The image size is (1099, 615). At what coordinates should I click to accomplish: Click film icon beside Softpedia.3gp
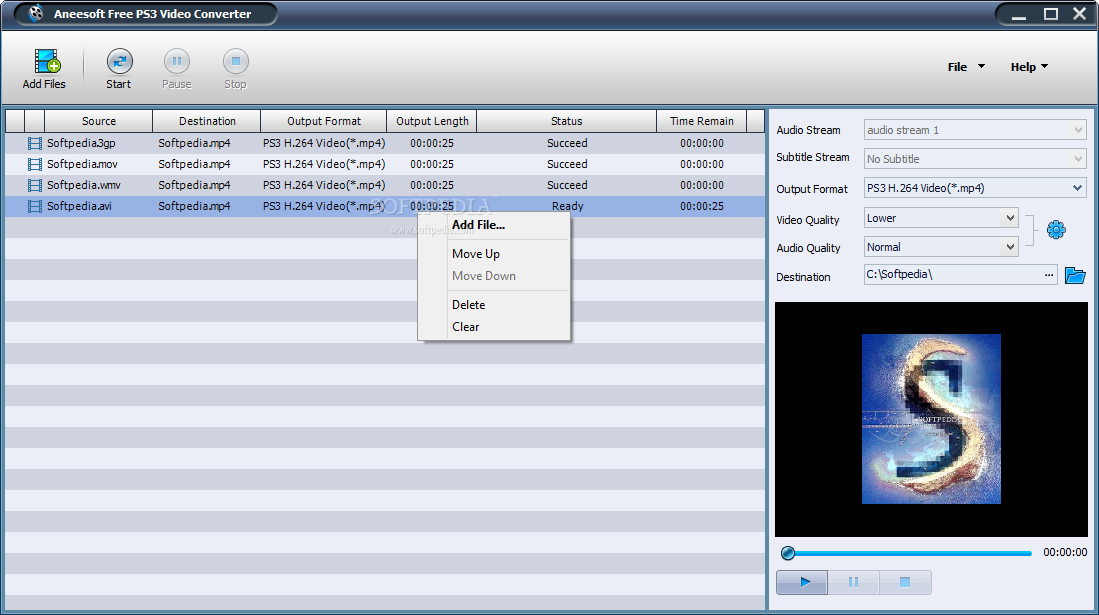(x=34, y=143)
